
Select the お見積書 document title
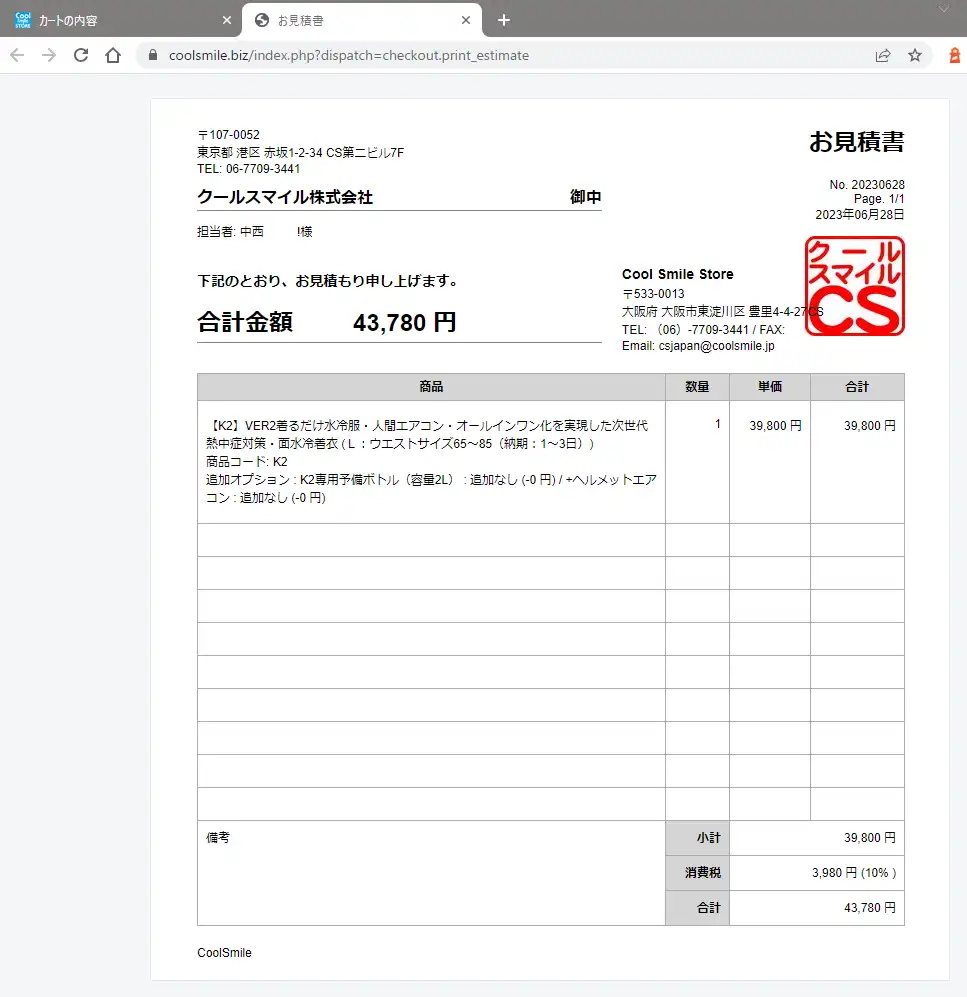[856, 141]
